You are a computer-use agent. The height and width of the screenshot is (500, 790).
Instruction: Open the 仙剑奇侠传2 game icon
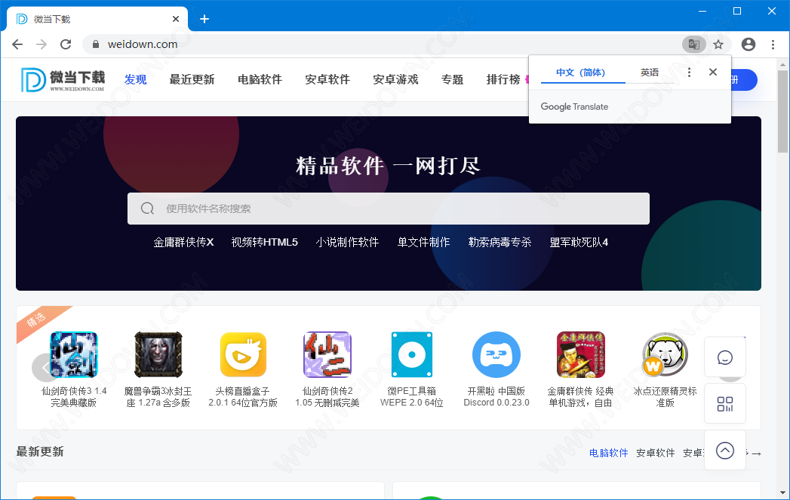[327, 354]
